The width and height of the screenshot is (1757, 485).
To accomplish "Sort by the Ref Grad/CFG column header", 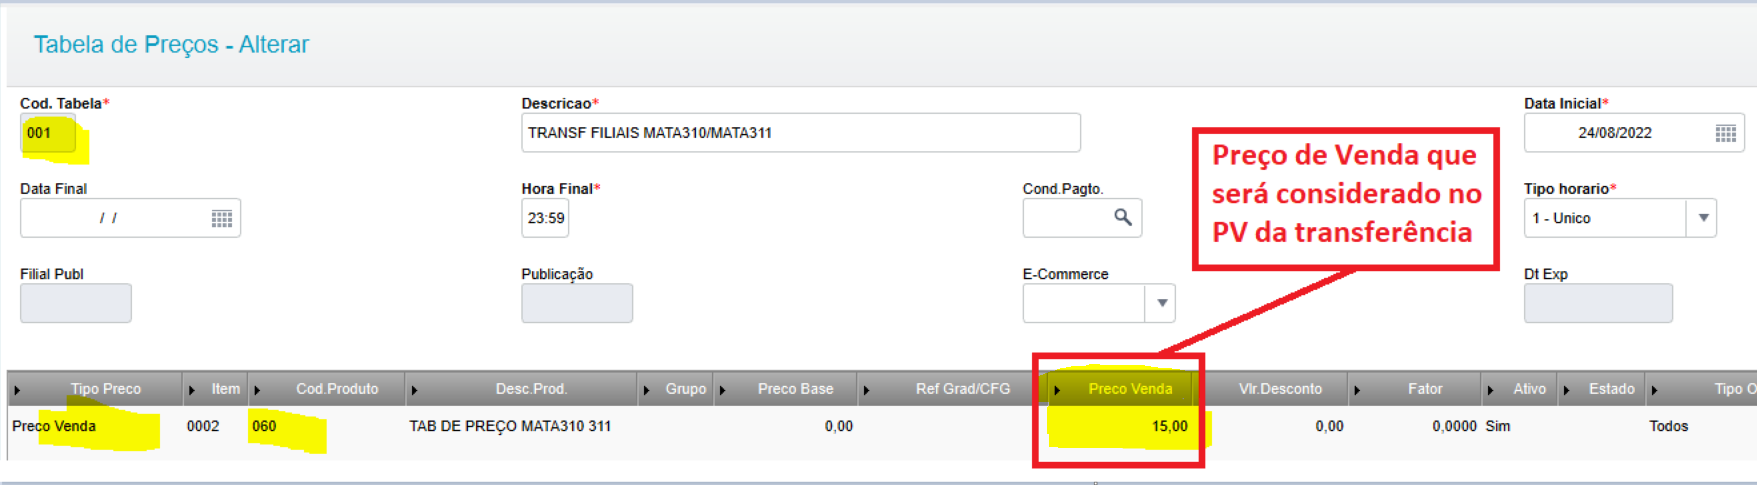I will [x=953, y=389].
